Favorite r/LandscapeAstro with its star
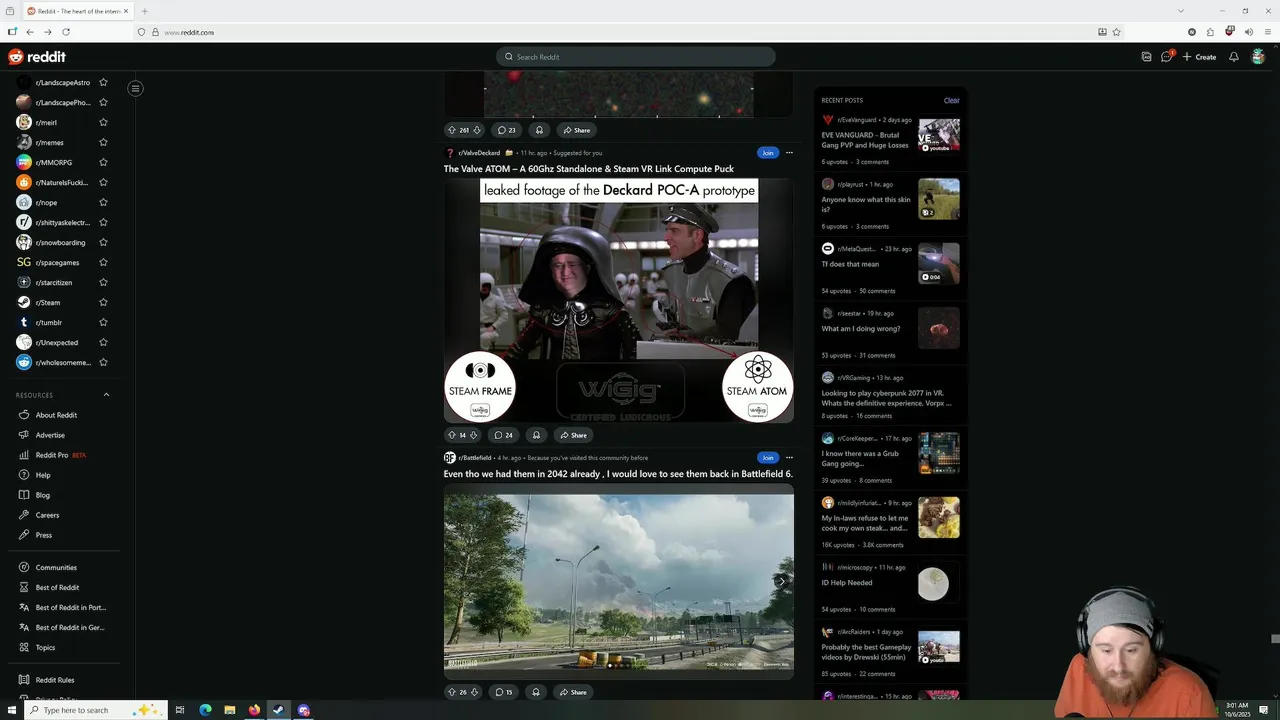The width and height of the screenshot is (1280, 720). [x=103, y=83]
